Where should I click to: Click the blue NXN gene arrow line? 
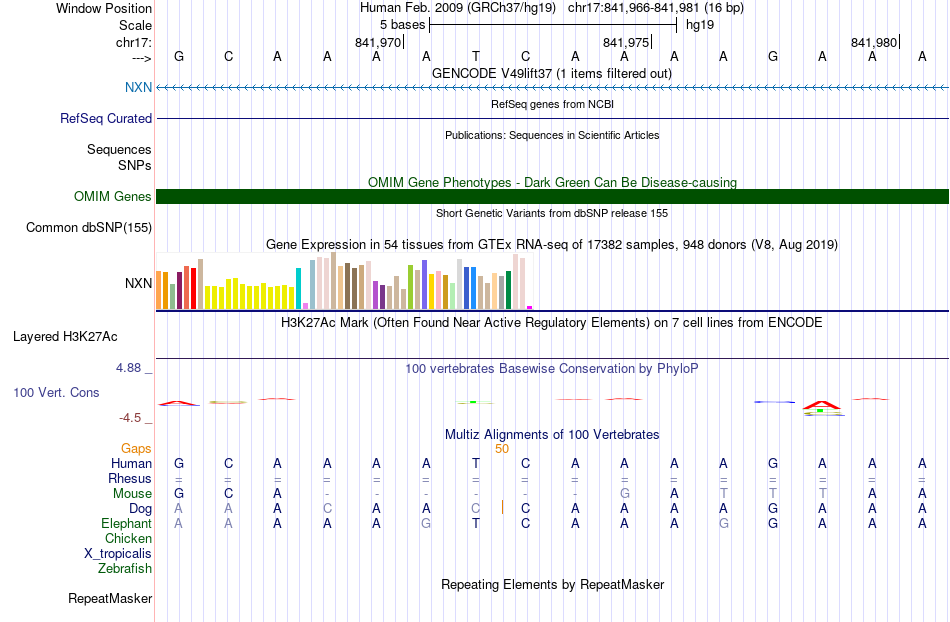(x=552, y=88)
